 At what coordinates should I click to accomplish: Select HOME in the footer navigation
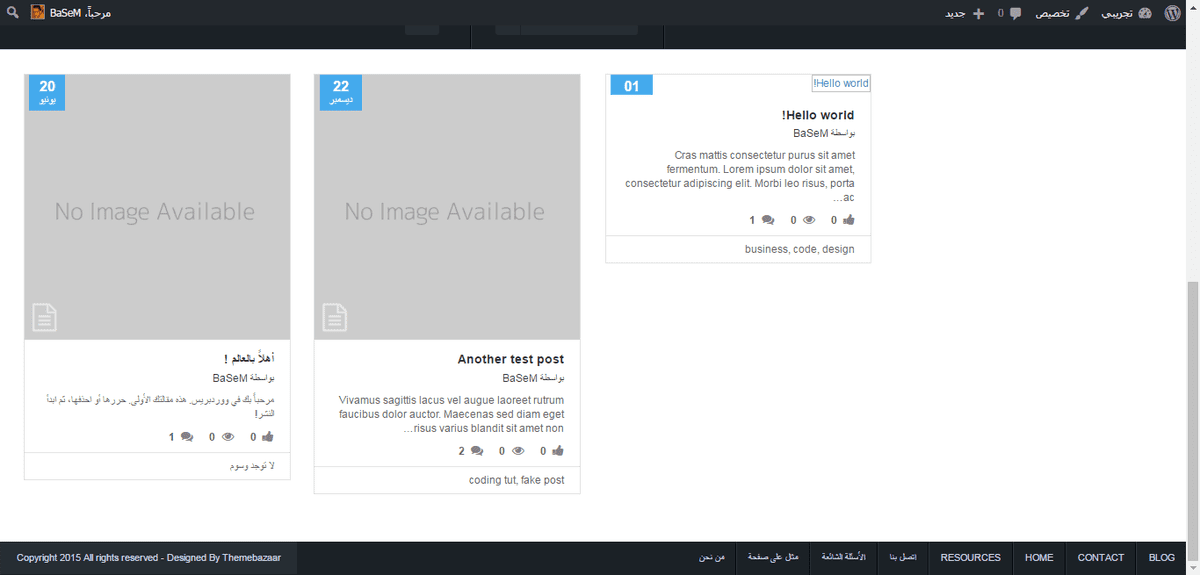(1039, 557)
